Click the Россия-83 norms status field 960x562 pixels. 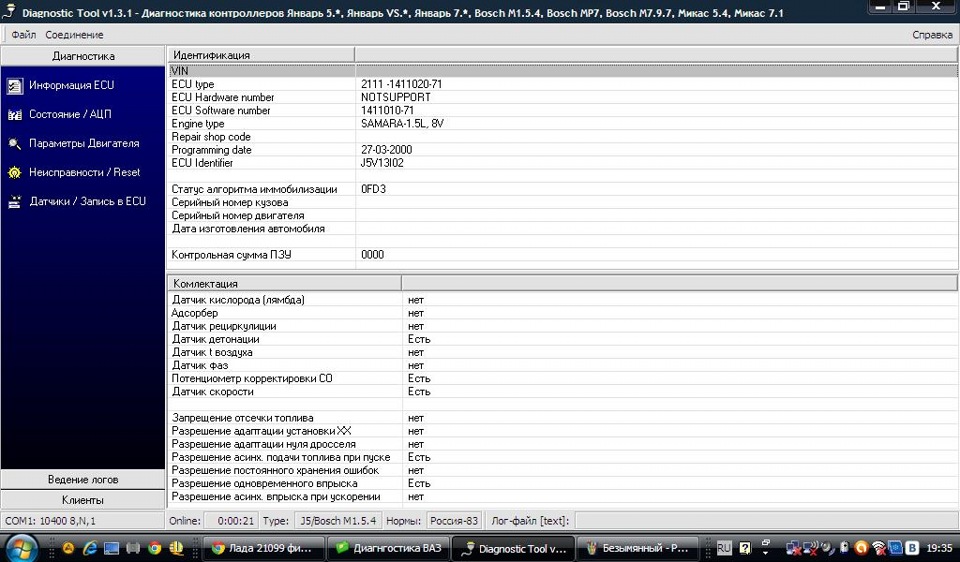point(454,521)
